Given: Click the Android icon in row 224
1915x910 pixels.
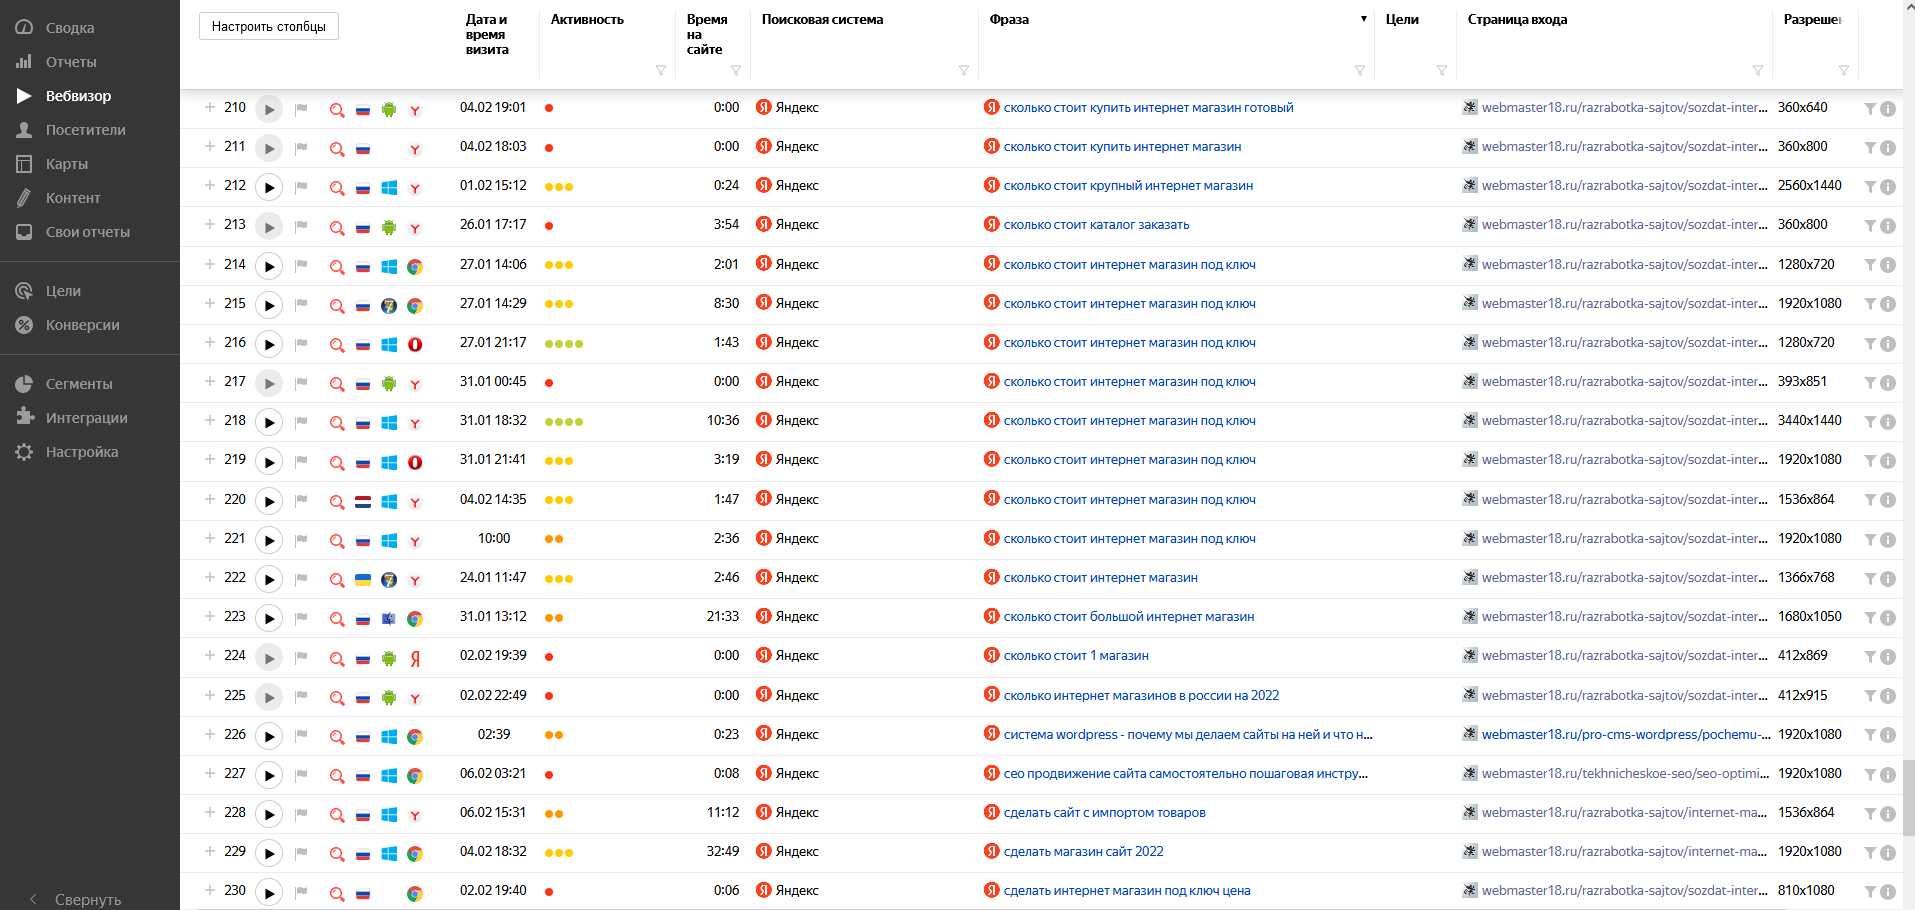Looking at the screenshot, I should (389, 658).
